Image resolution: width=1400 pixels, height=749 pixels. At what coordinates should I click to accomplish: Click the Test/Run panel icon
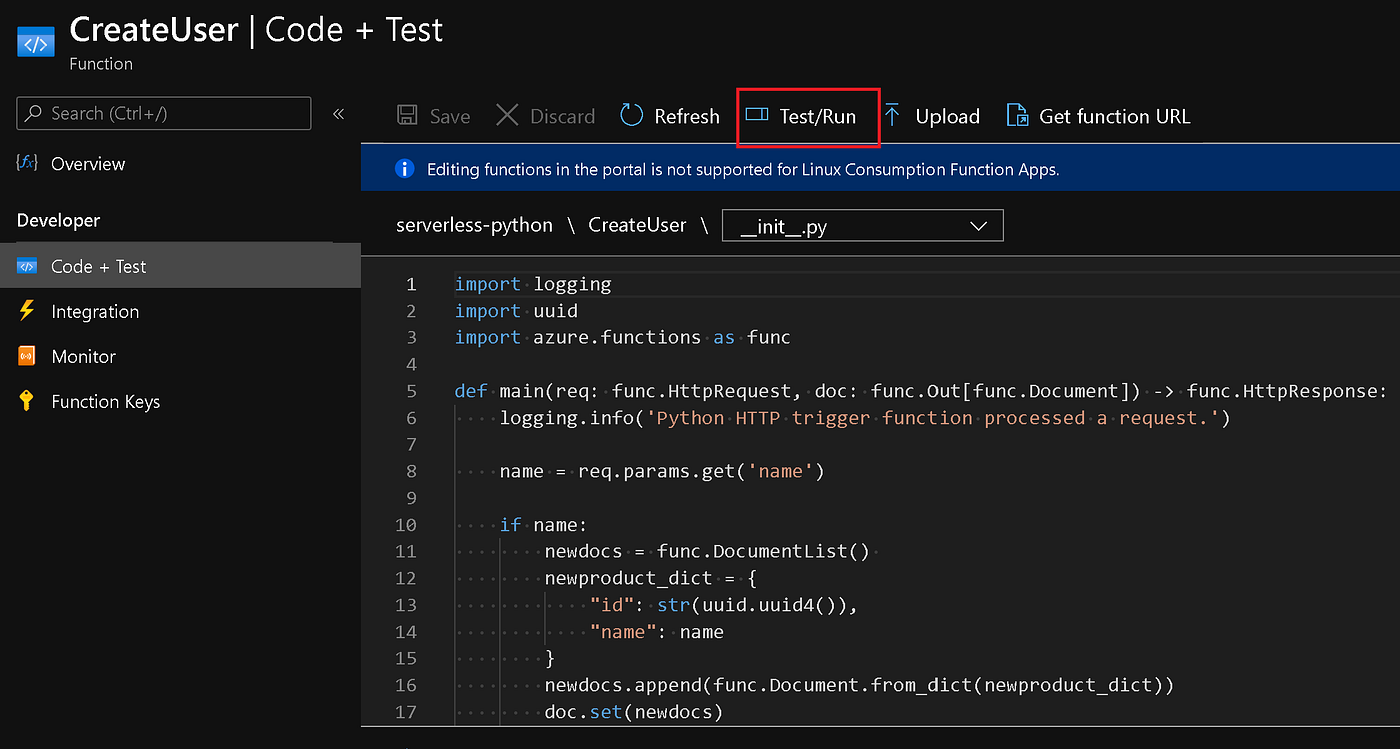coord(758,116)
